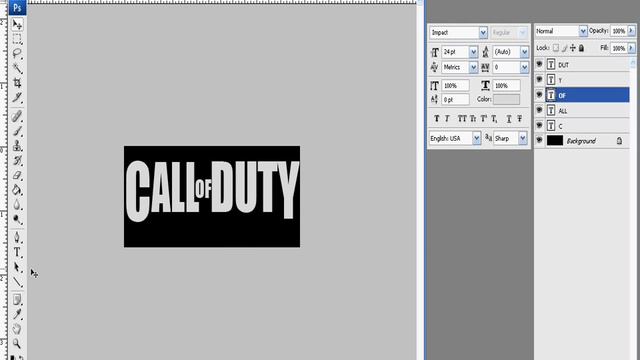The image size is (640, 360).
Task: Select the Eraser tool
Action: [x=17, y=175]
